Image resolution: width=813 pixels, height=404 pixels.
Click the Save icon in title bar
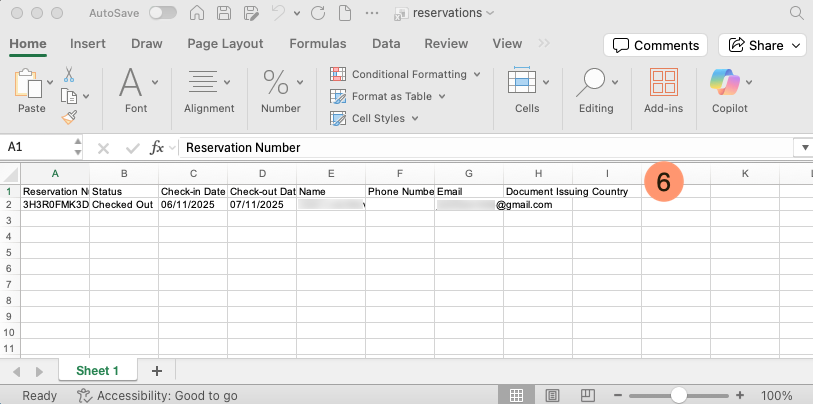tap(224, 13)
